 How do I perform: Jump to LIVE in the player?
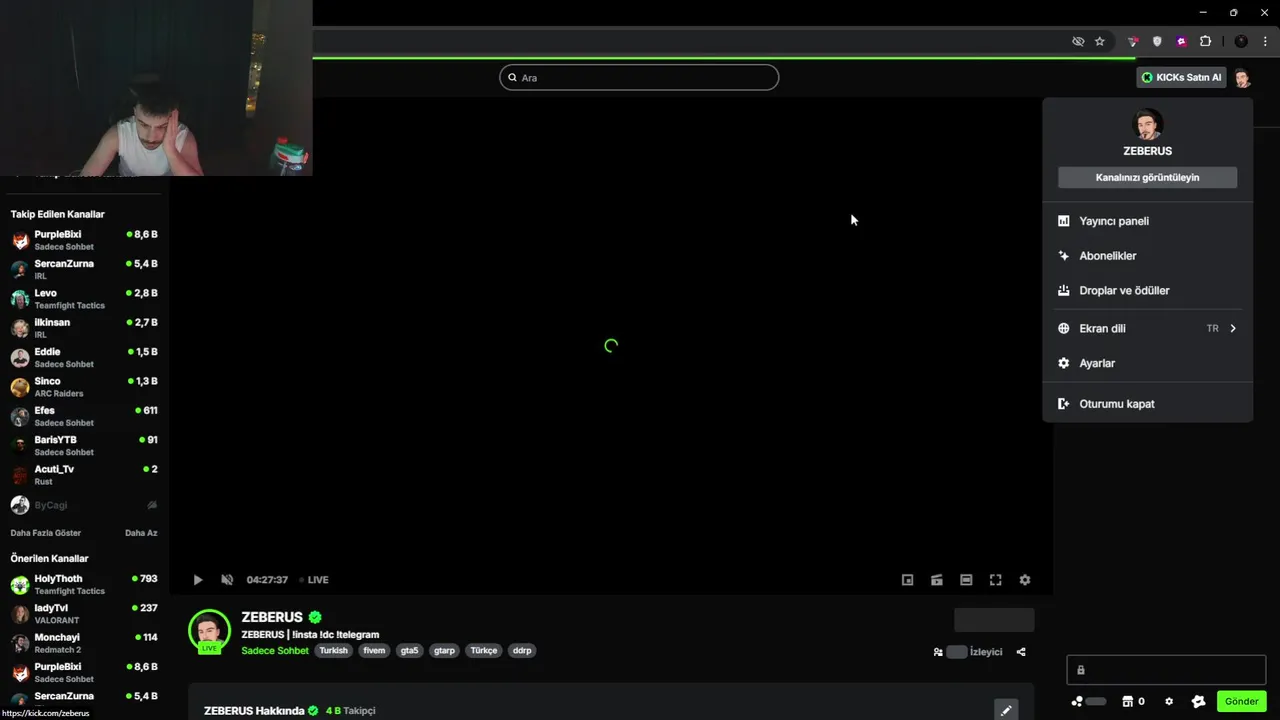tap(314, 580)
